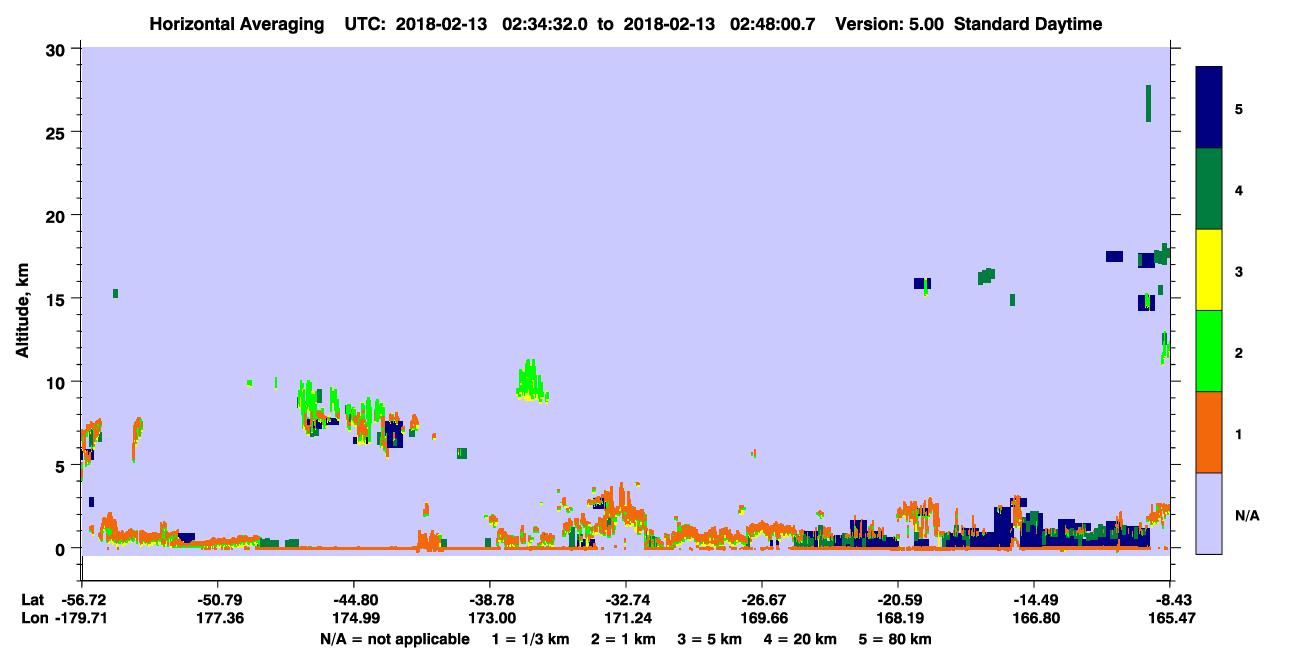Click the latitude value -44.80
This screenshot has height=667, width=1300.
coord(353,600)
